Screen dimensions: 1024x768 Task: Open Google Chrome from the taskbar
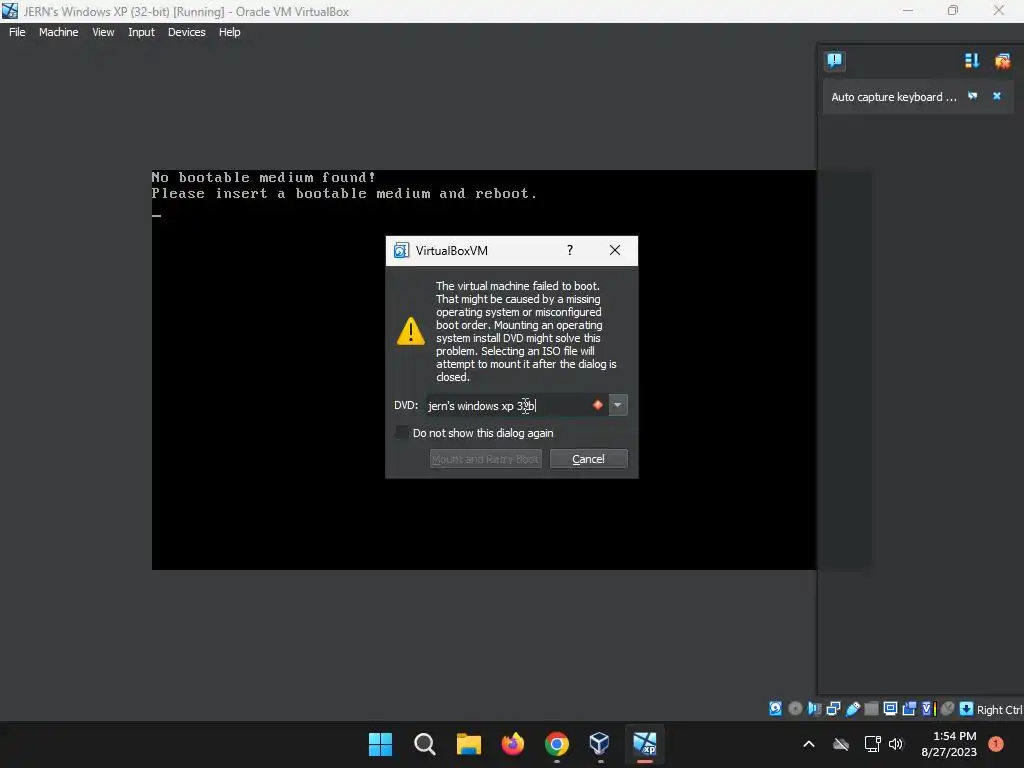pyautogui.click(x=556, y=744)
